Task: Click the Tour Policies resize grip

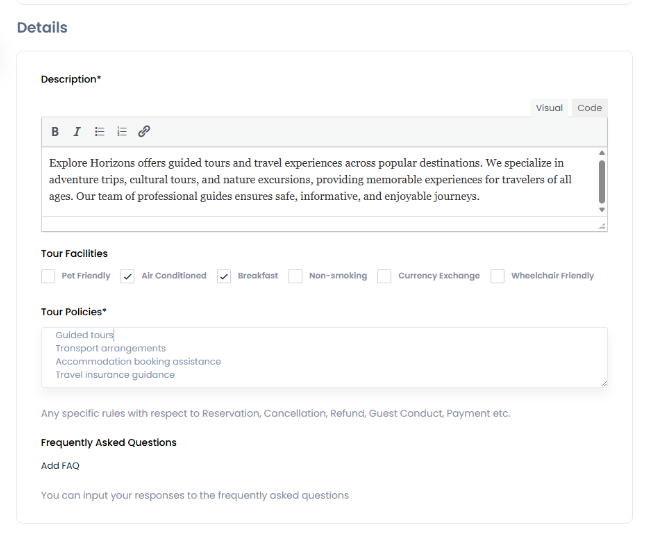Action: 603,382
